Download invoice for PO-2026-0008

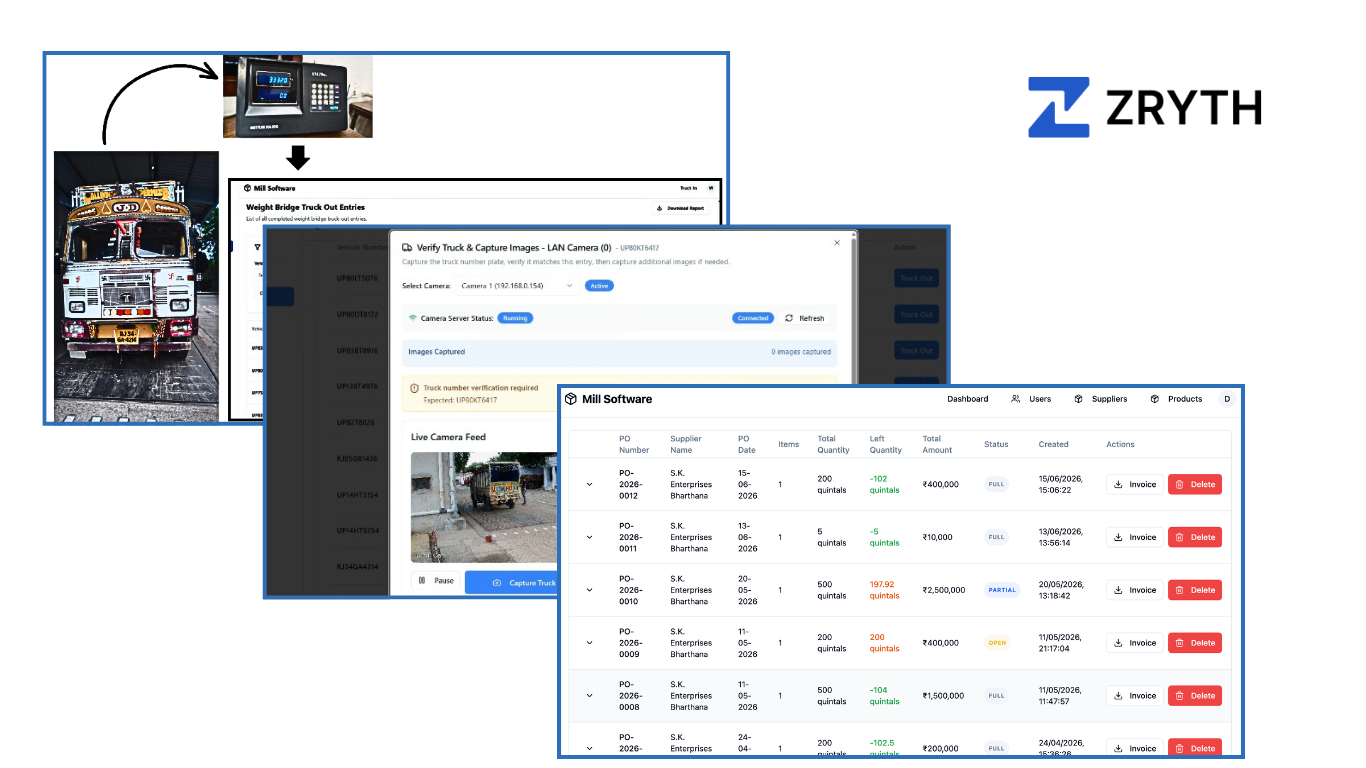[x=1135, y=696]
